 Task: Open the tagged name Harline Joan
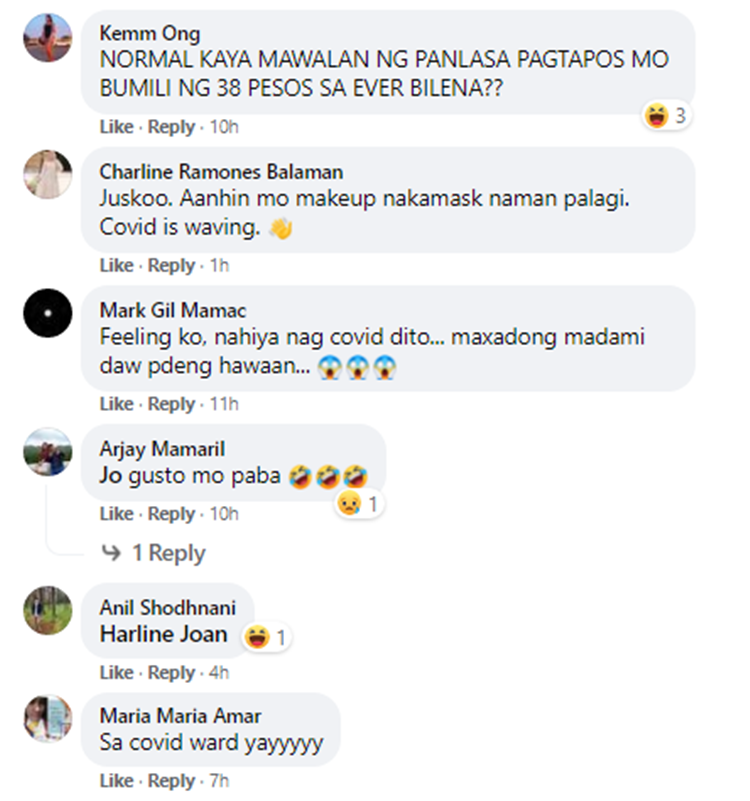[x=163, y=634]
